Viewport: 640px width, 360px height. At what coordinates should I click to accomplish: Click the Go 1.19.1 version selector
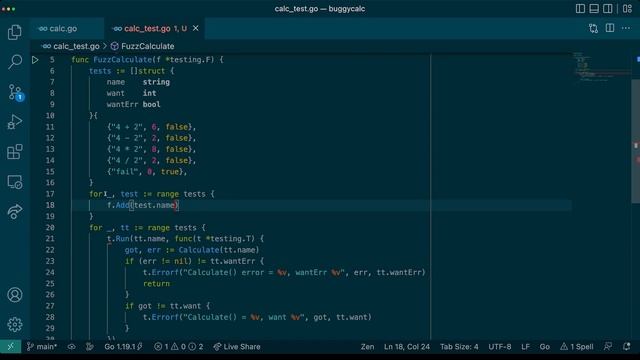pos(123,347)
